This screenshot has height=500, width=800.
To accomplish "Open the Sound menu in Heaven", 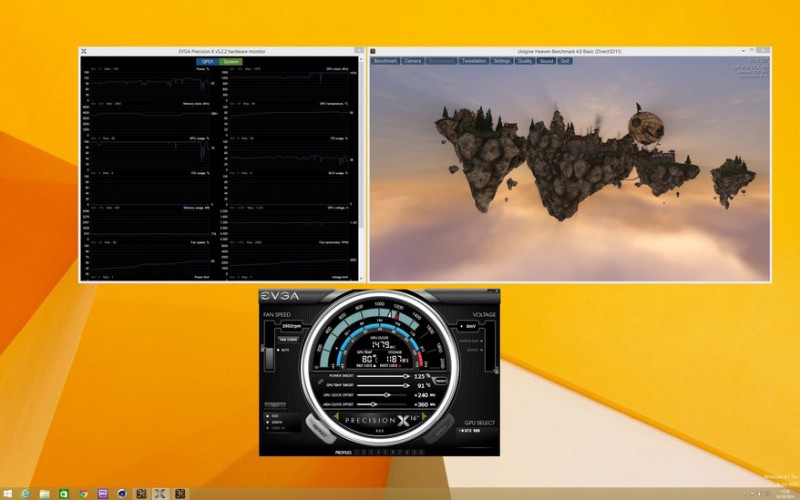I will coord(546,61).
